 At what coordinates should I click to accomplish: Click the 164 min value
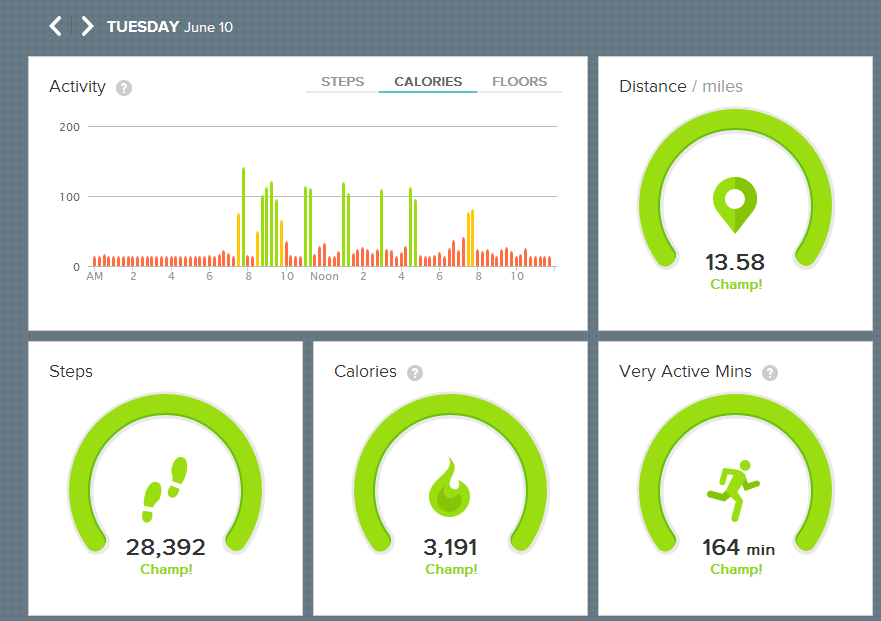738,547
